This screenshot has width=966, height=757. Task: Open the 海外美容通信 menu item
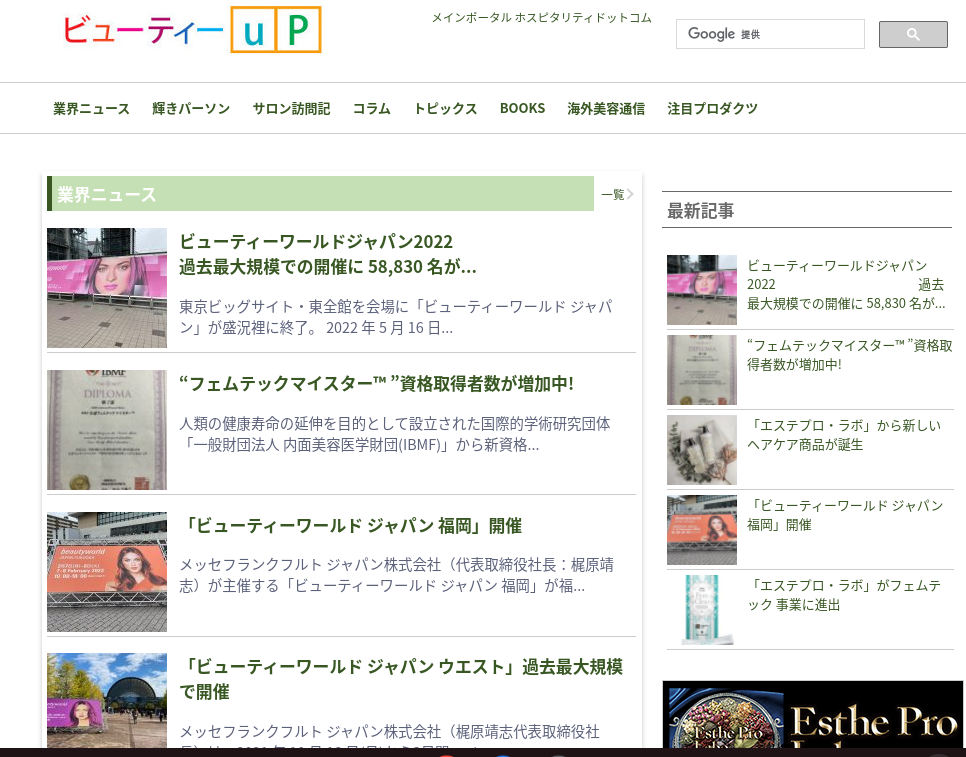coord(606,108)
